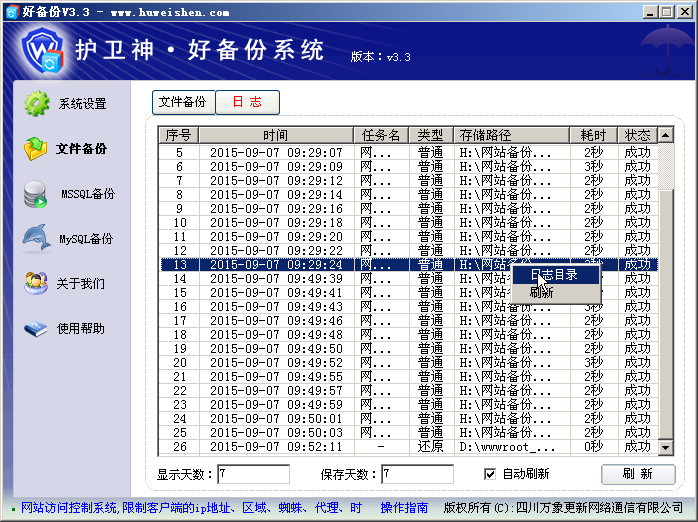The height and width of the screenshot is (522, 698).
Task: Select log row number 17
Action: pyautogui.click(x=409, y=321)
